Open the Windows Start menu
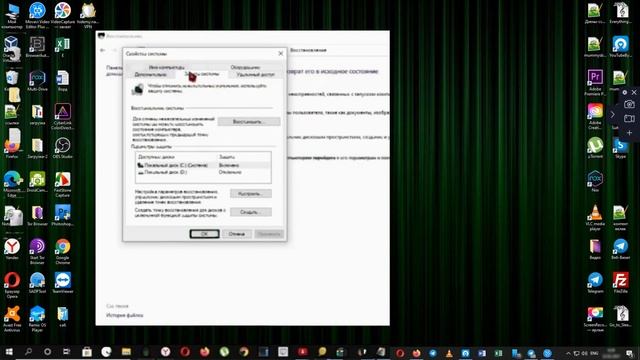 click(9, 352)
